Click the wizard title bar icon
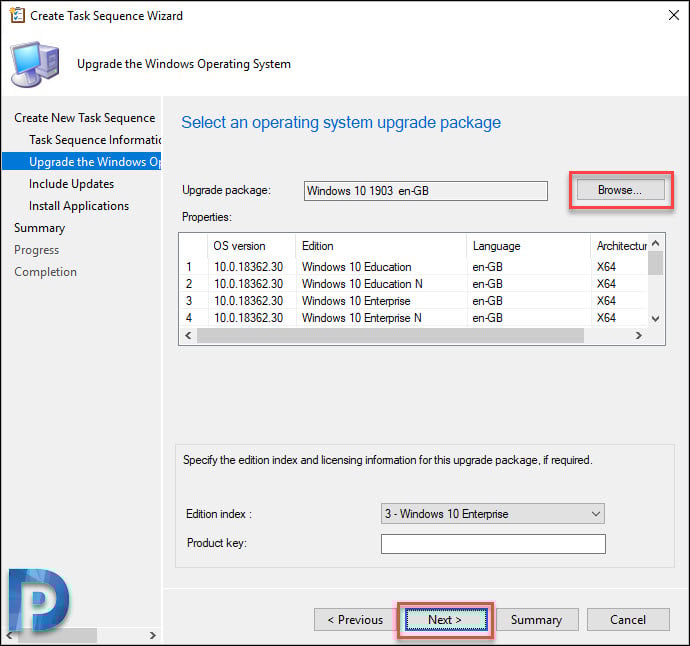This screenshot has width=690, height=646. tap(17, 15)
